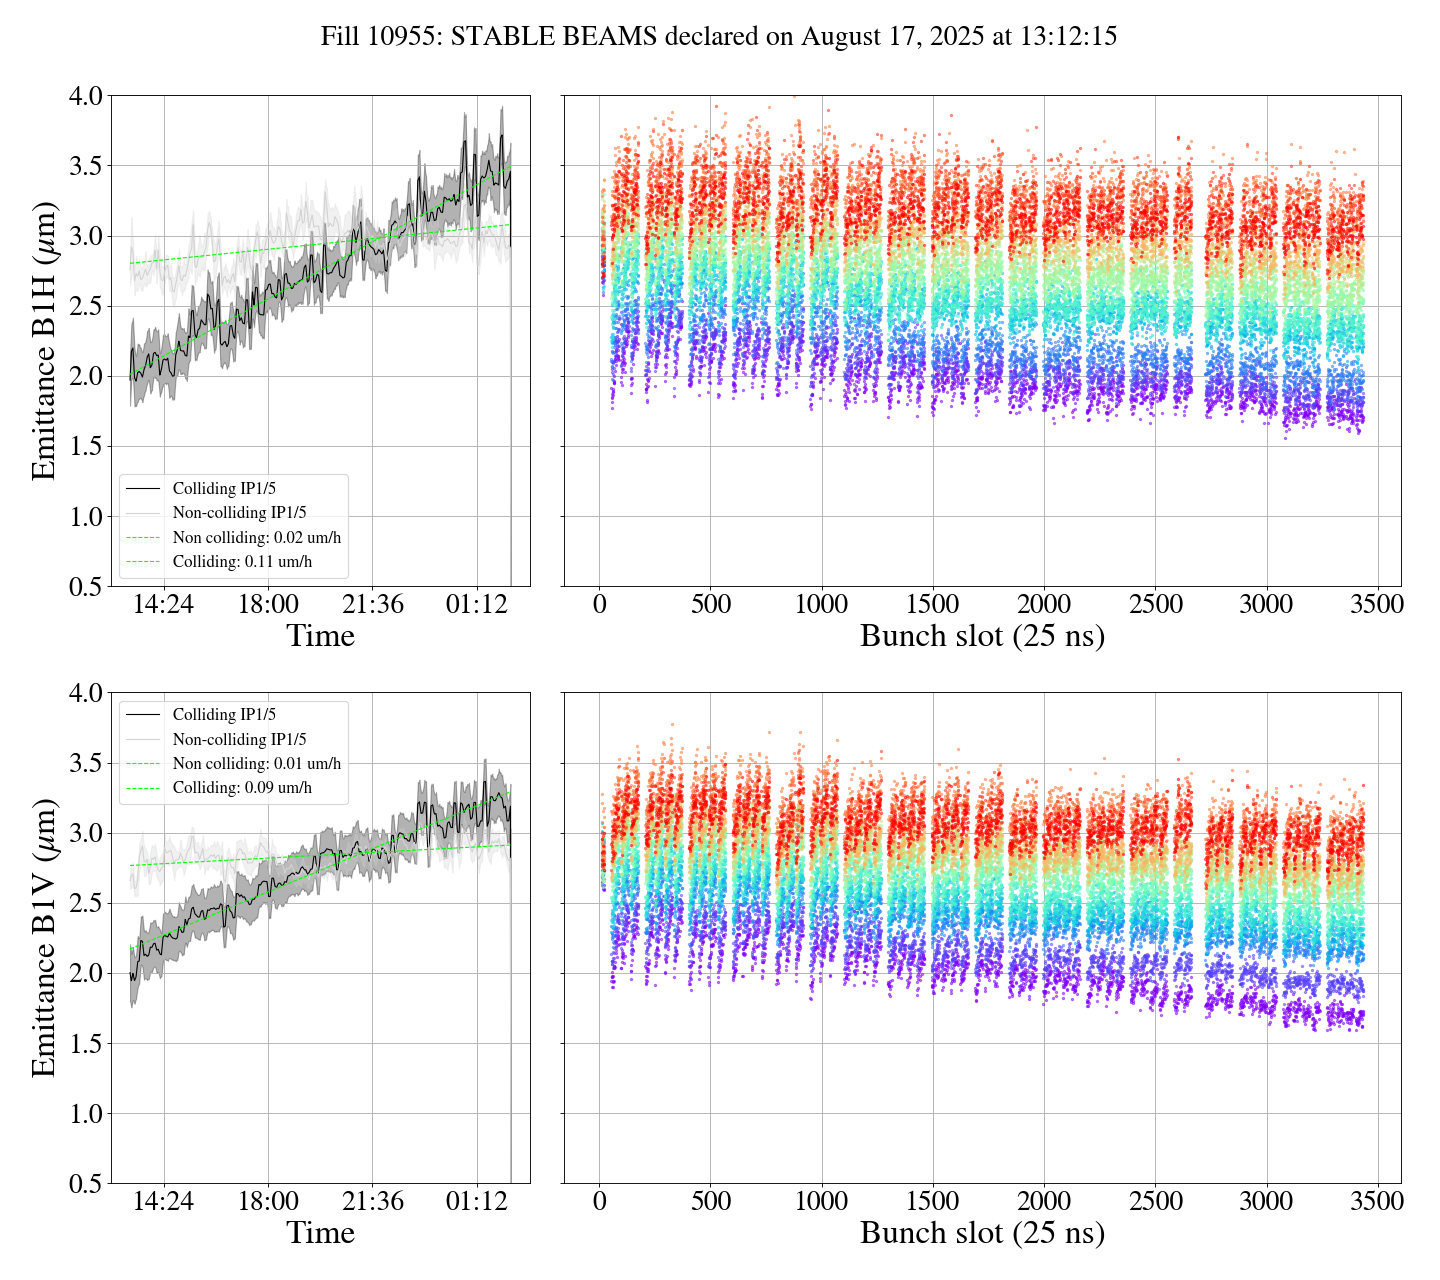Click the "Time" label under the B1H plot
Viewport: 1440px width, 1280px height.
click(320, 636)
